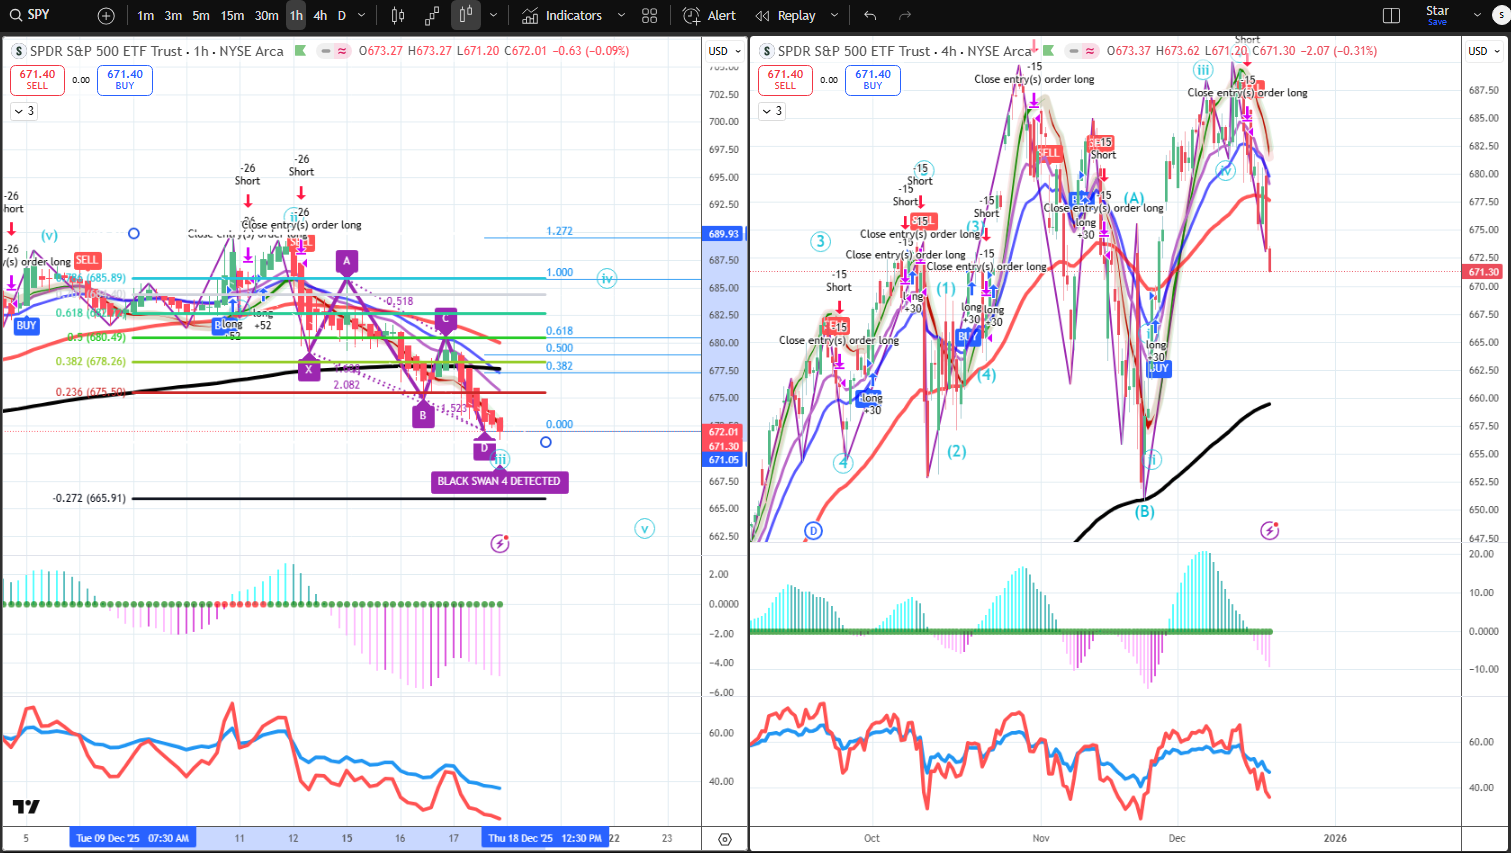Open the user profile avatar menu

[x=1501, y=16]
